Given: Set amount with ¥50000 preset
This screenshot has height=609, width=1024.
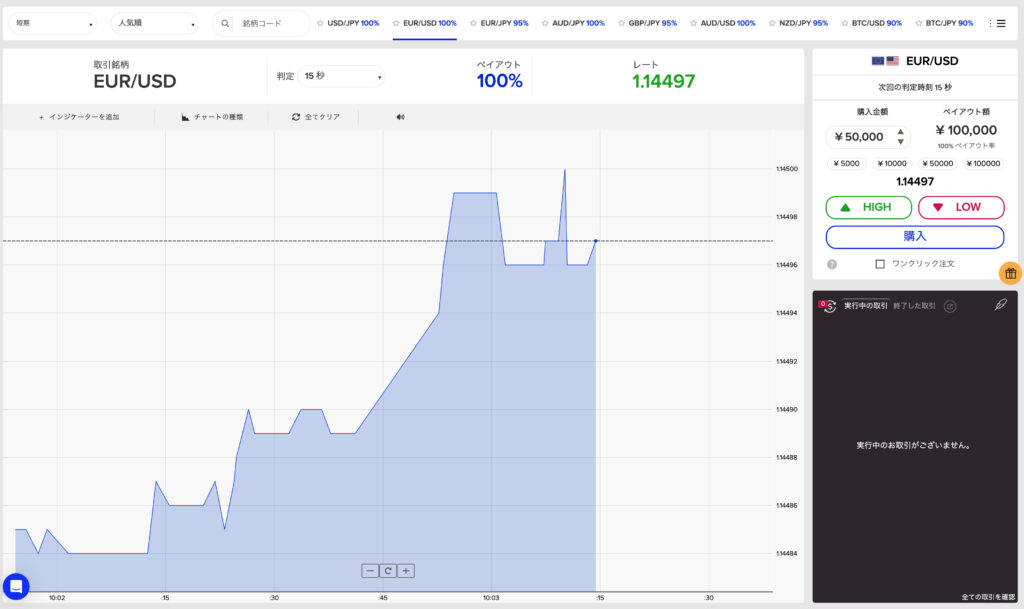Looking at the screenshot, I should [937, 164].
